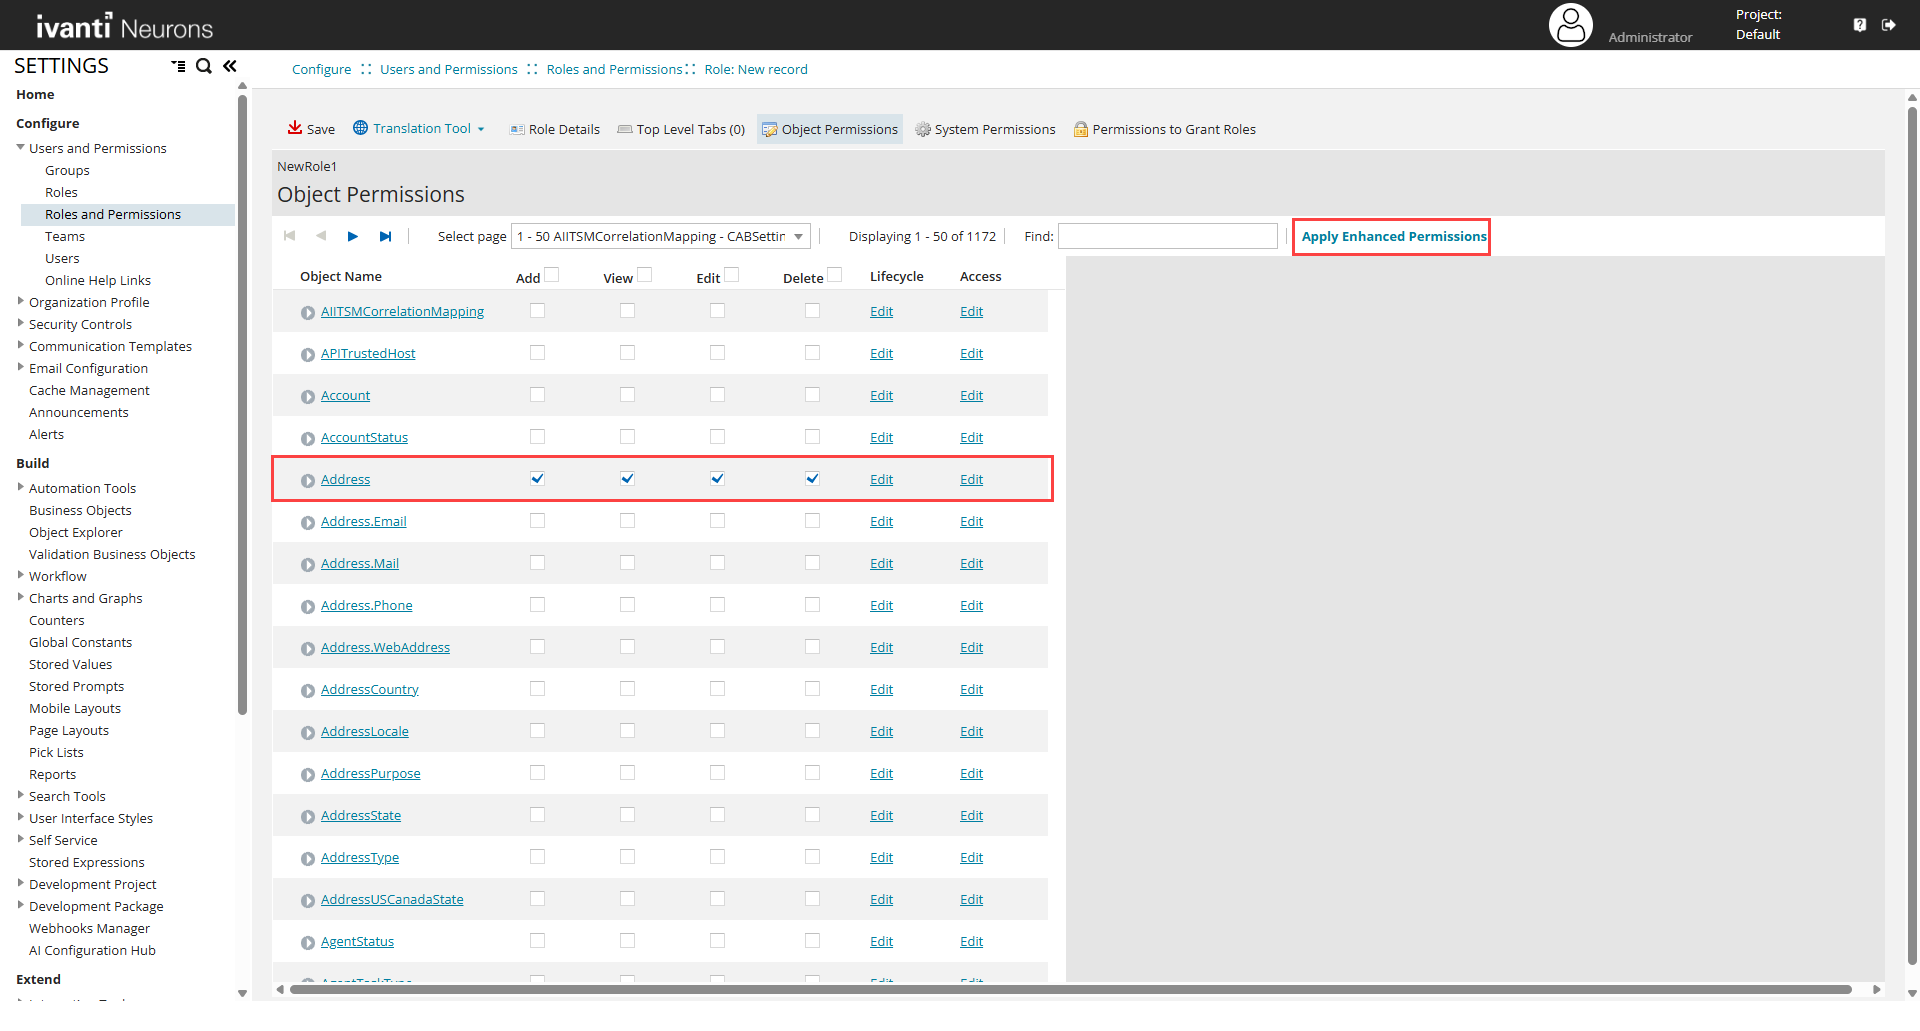Click the Find input field

pos(1167,236)
